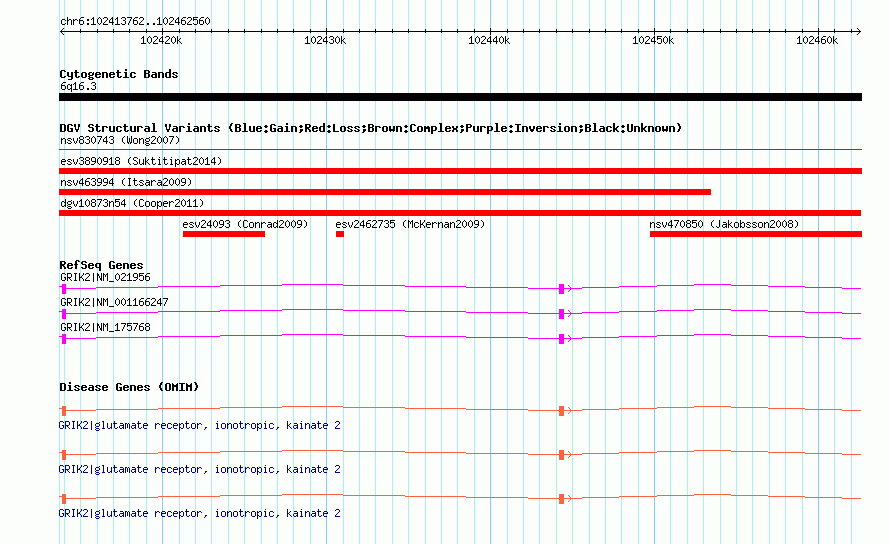Click the 102460k ruler tick label
Viewport: 890px width, 544px height.
(817, 40)
